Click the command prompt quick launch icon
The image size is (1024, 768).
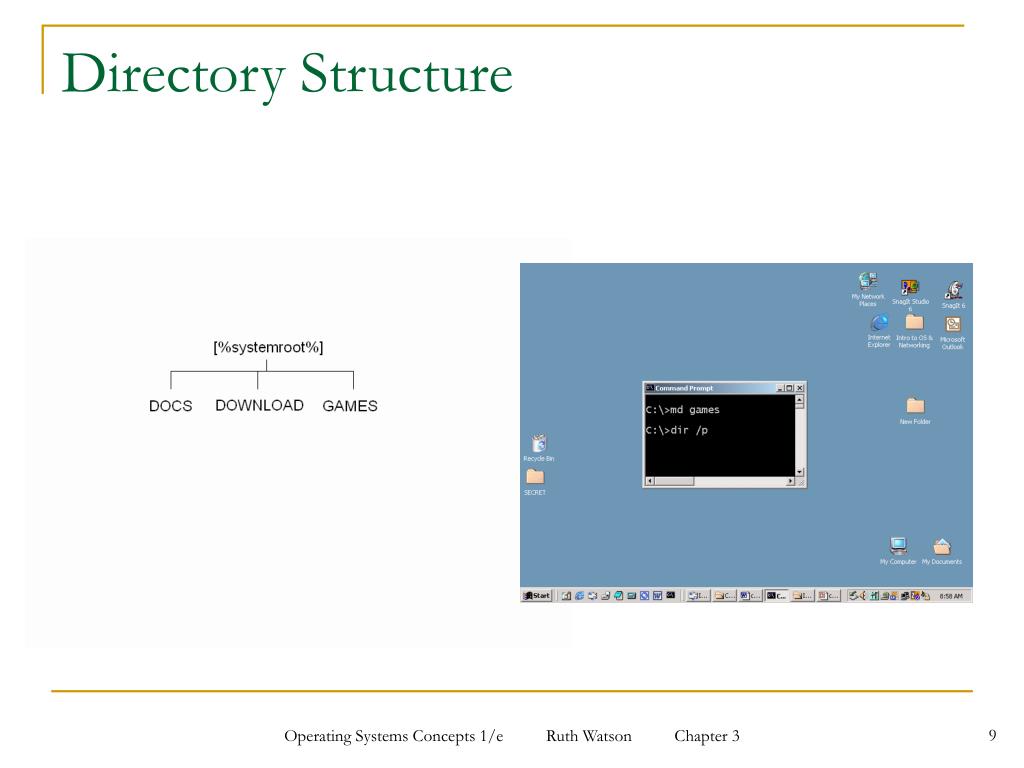[x=671, y=595]
